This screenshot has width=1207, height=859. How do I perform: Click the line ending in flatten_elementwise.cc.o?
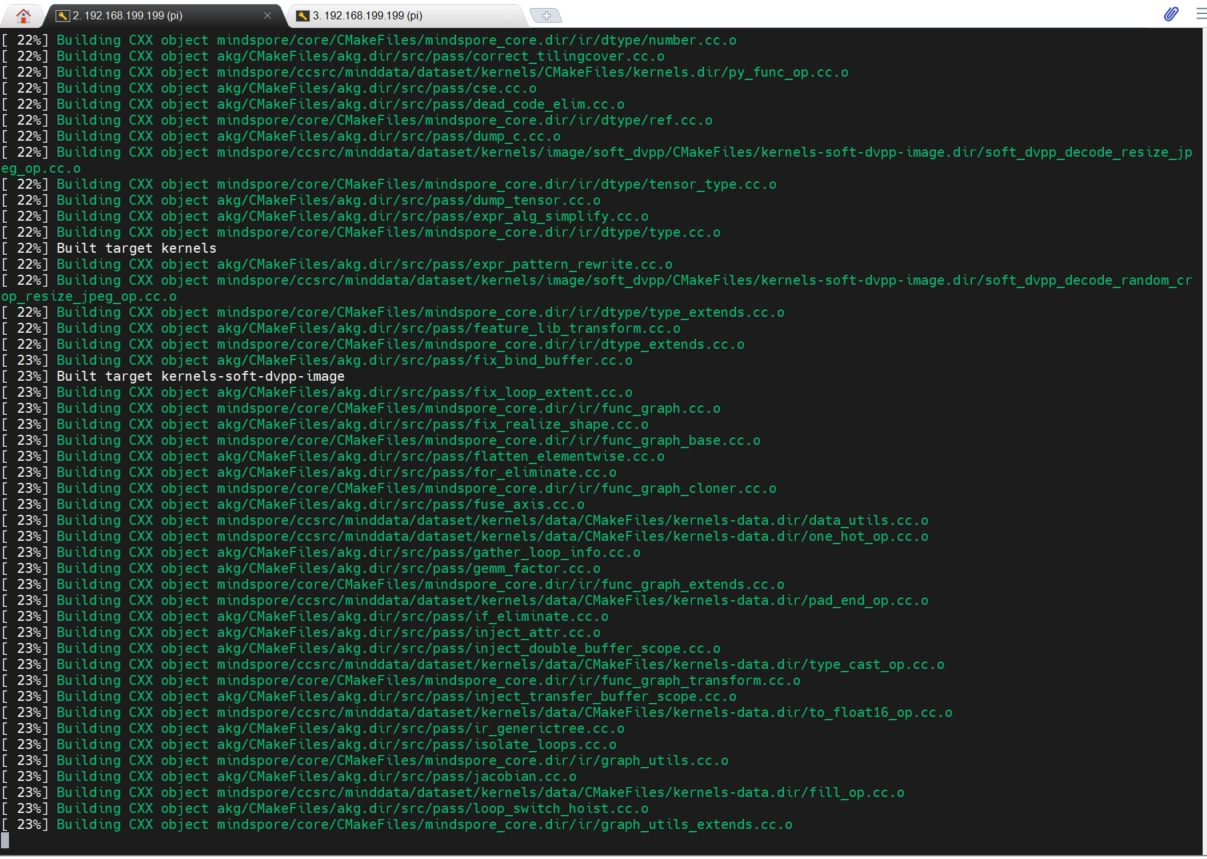pyautogui.click(x=332, y=456)
